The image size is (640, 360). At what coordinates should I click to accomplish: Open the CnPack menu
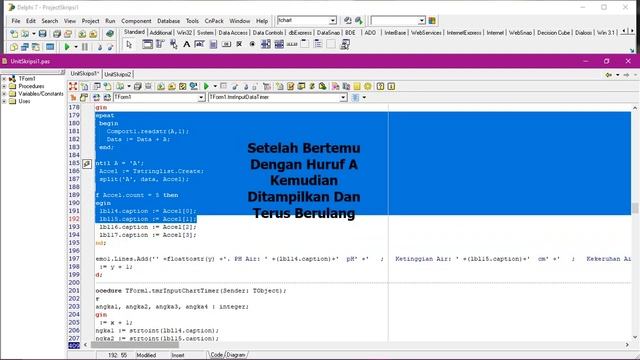coord(214,21)
